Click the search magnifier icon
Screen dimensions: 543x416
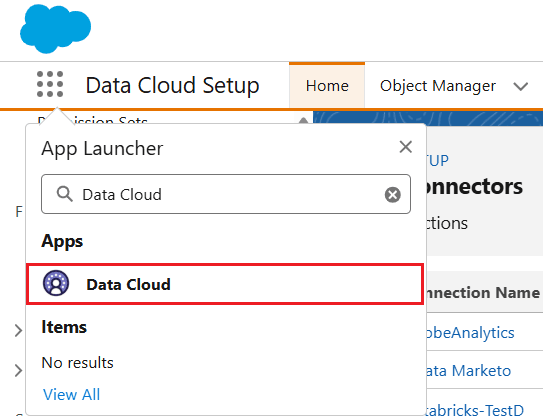(64, 194)
